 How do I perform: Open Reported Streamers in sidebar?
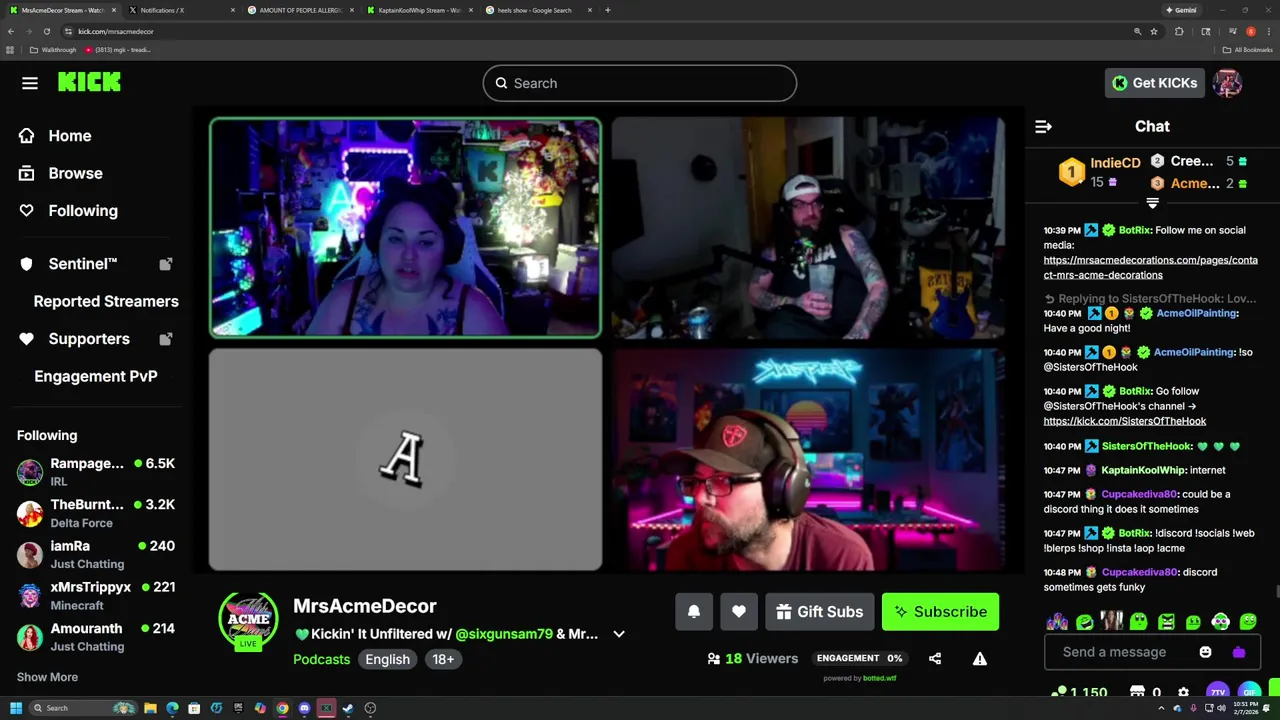pos(106,301)
